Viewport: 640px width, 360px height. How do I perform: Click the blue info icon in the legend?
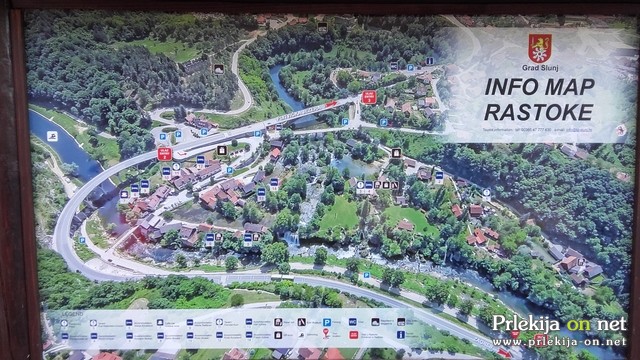400,335
